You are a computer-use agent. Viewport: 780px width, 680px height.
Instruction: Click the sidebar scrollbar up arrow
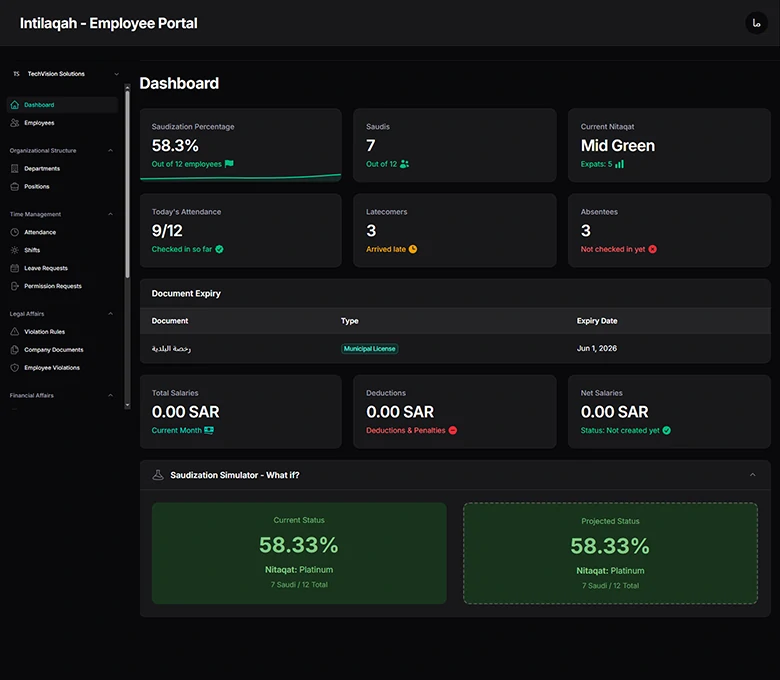coord(127,88)
